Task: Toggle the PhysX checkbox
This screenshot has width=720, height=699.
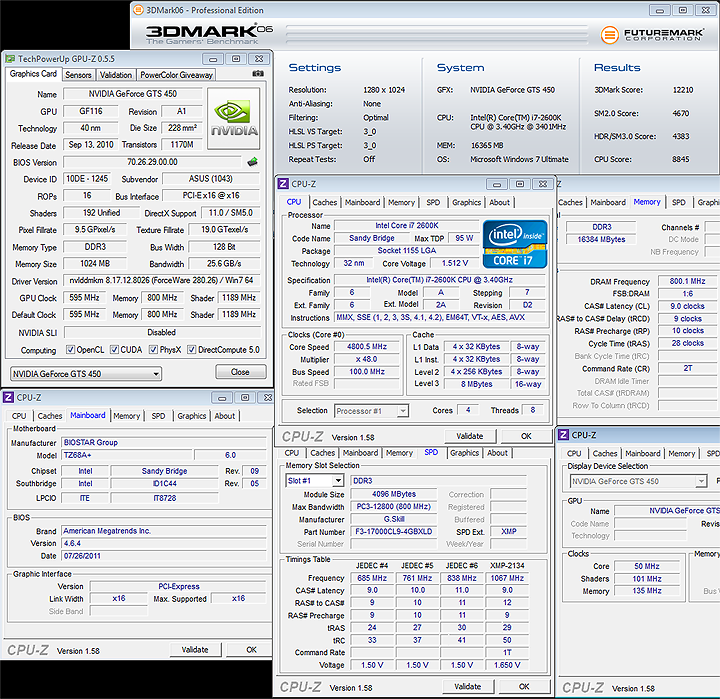Action: pyautogui.click(x=153, y=350)
